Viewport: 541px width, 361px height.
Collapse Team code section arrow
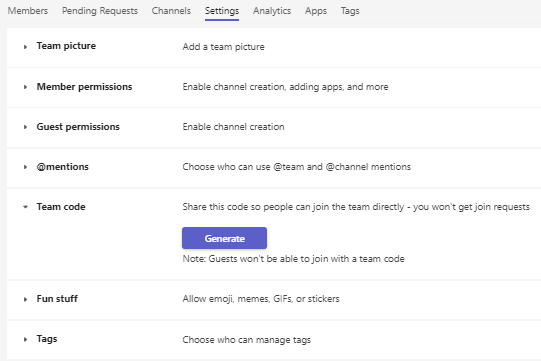[x=25, y=207]
